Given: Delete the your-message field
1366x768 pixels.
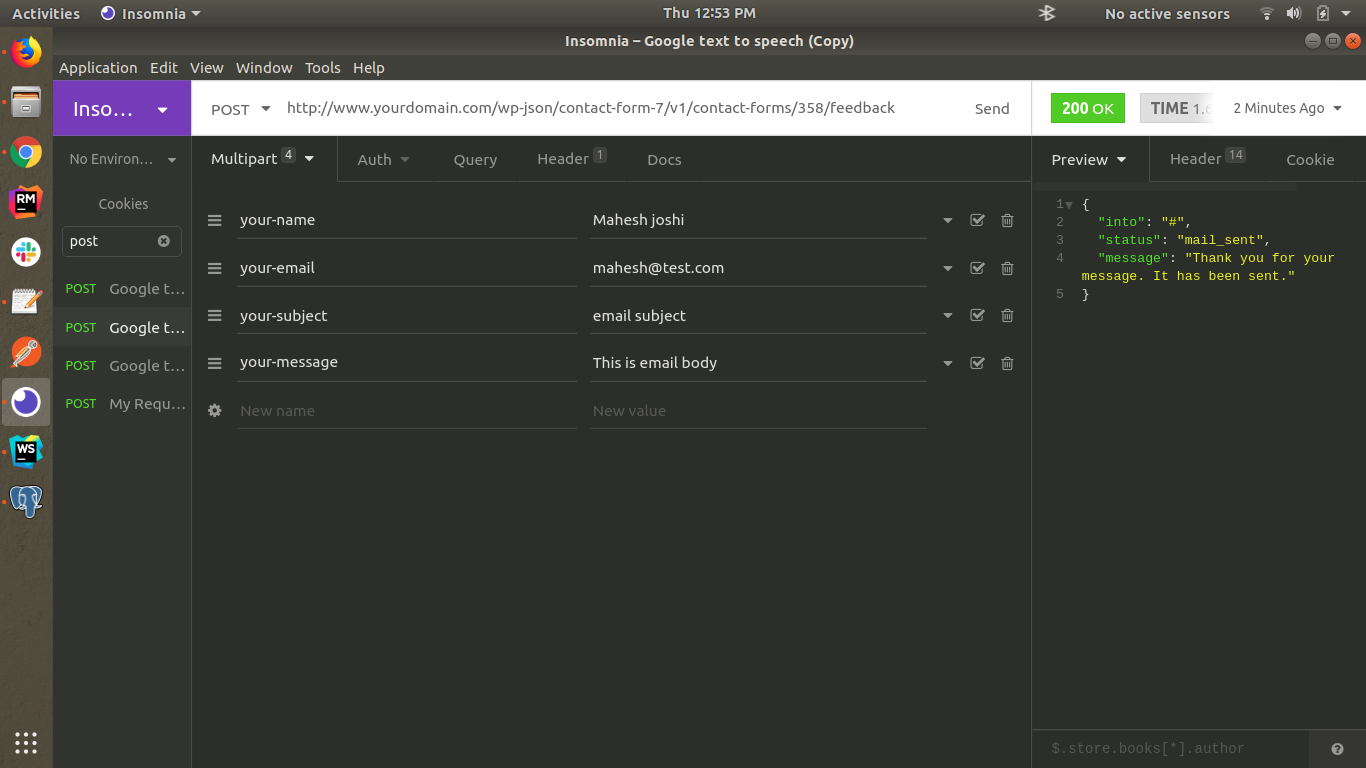Looking at the screenshot, I should point(1007,363).
